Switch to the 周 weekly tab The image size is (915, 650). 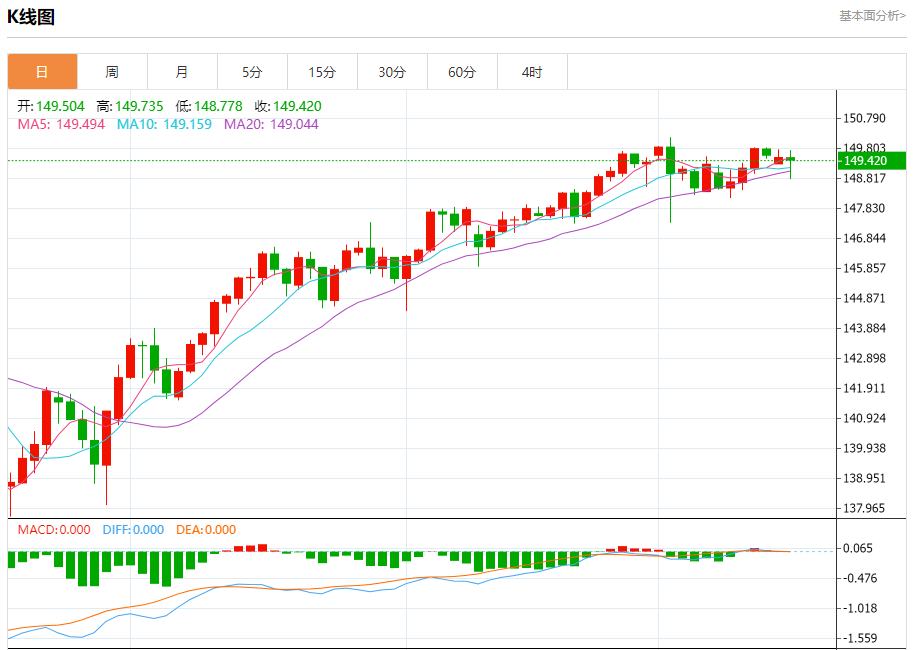[x=112, y=72]
